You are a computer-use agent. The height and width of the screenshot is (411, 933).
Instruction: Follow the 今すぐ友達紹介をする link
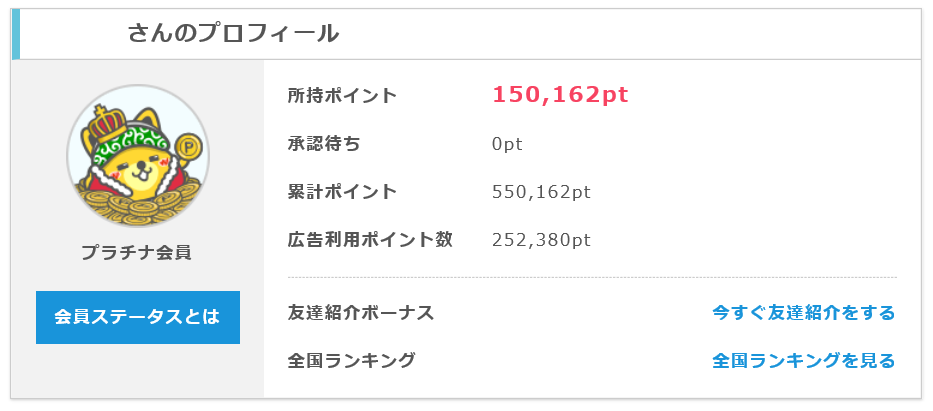(803, 312)
